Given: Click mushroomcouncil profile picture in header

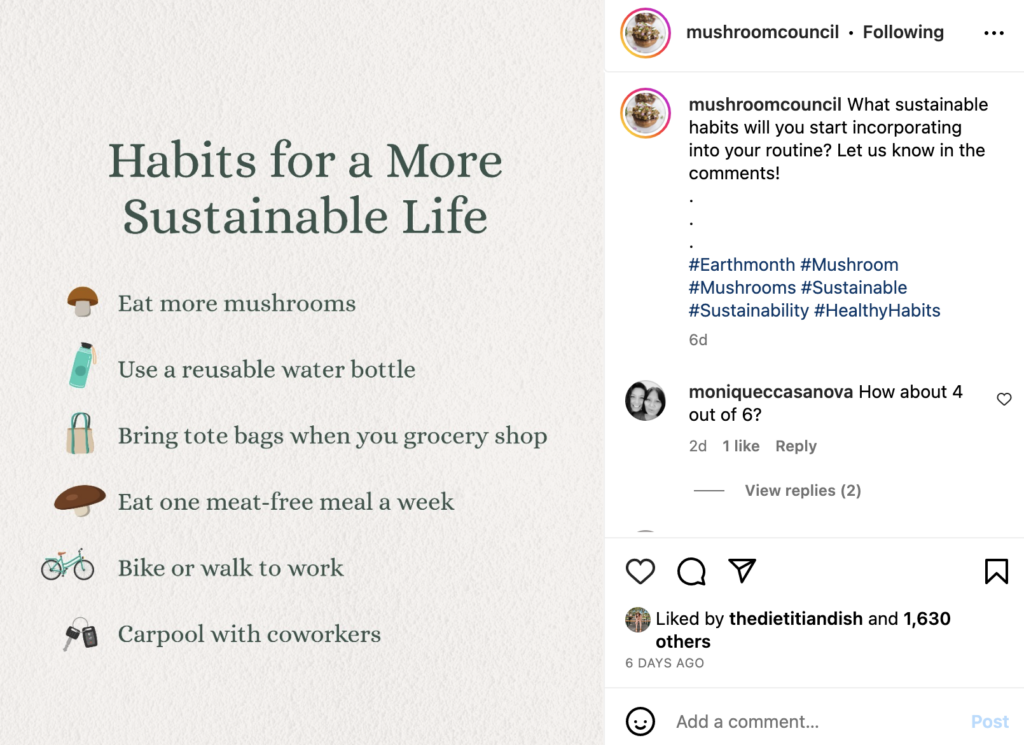Looking at the screenshot, I should pos(645,33).
